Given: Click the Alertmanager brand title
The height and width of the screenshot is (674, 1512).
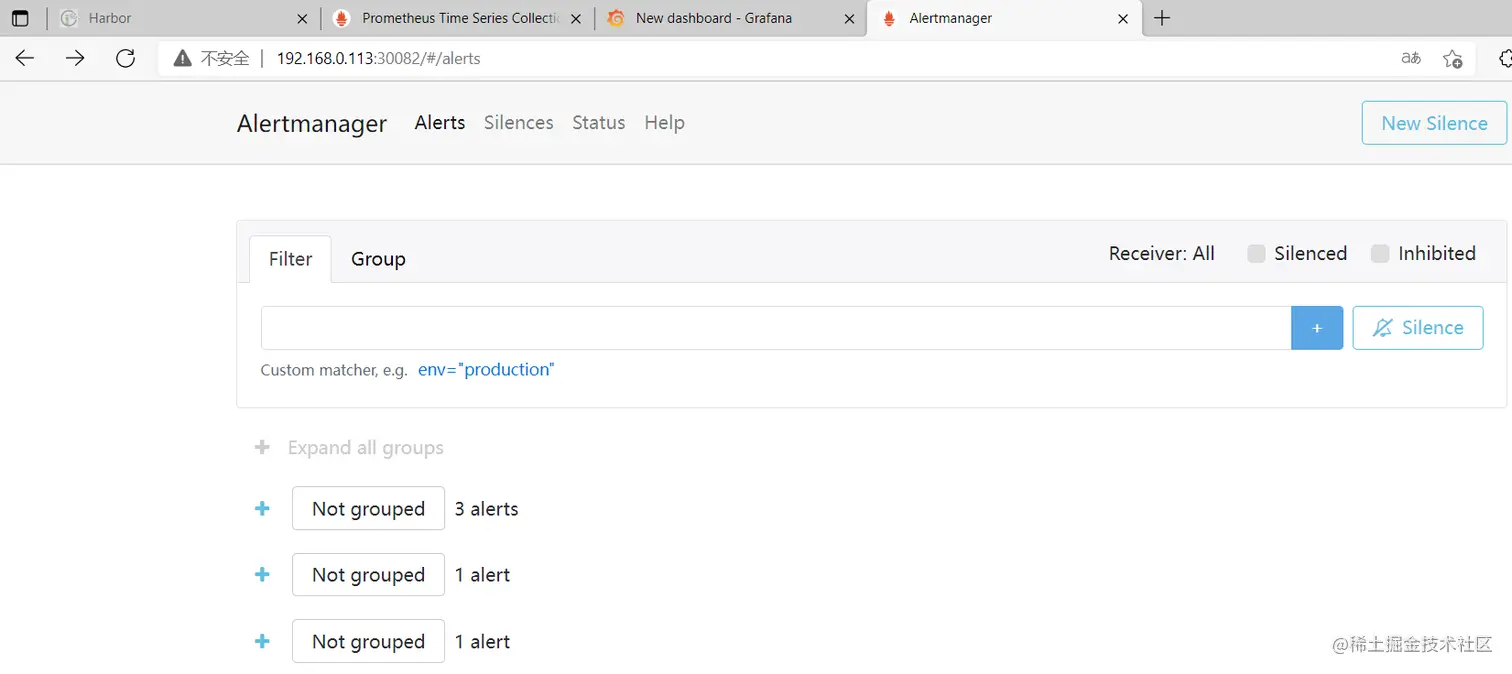Looking at the screenshot, I should coord(312,123).
